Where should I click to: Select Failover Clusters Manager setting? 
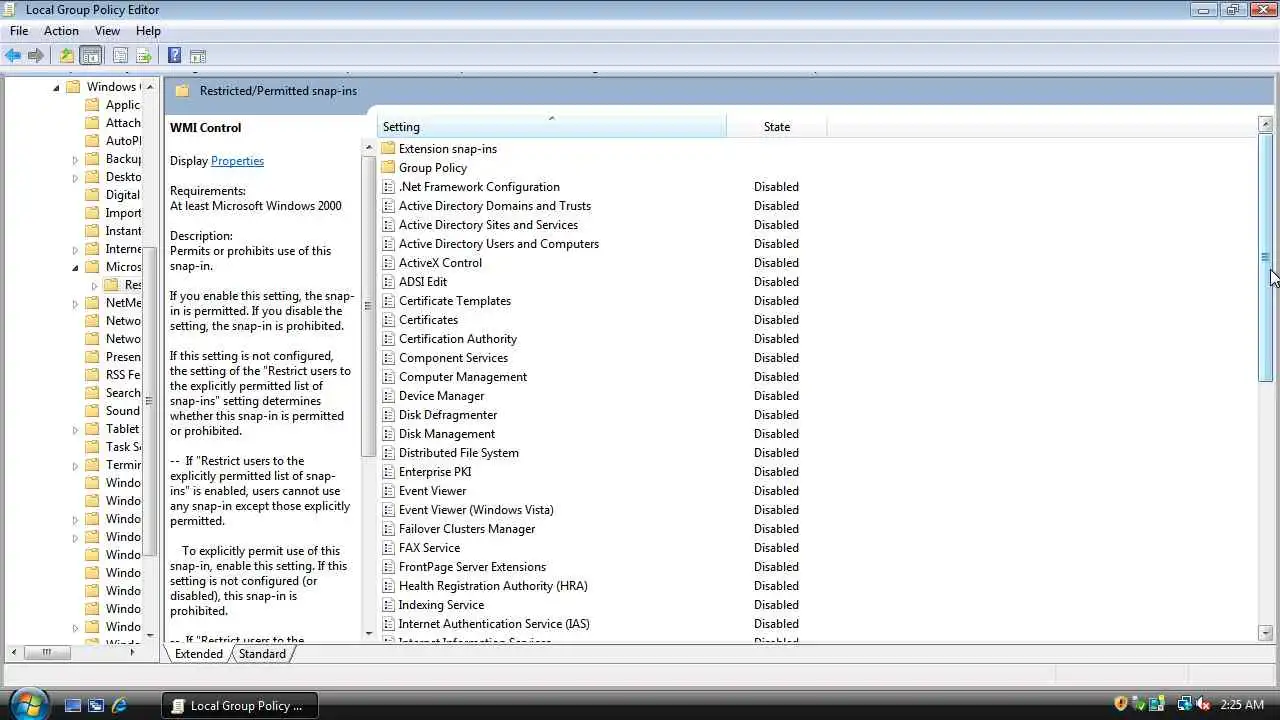pos(467,529)
